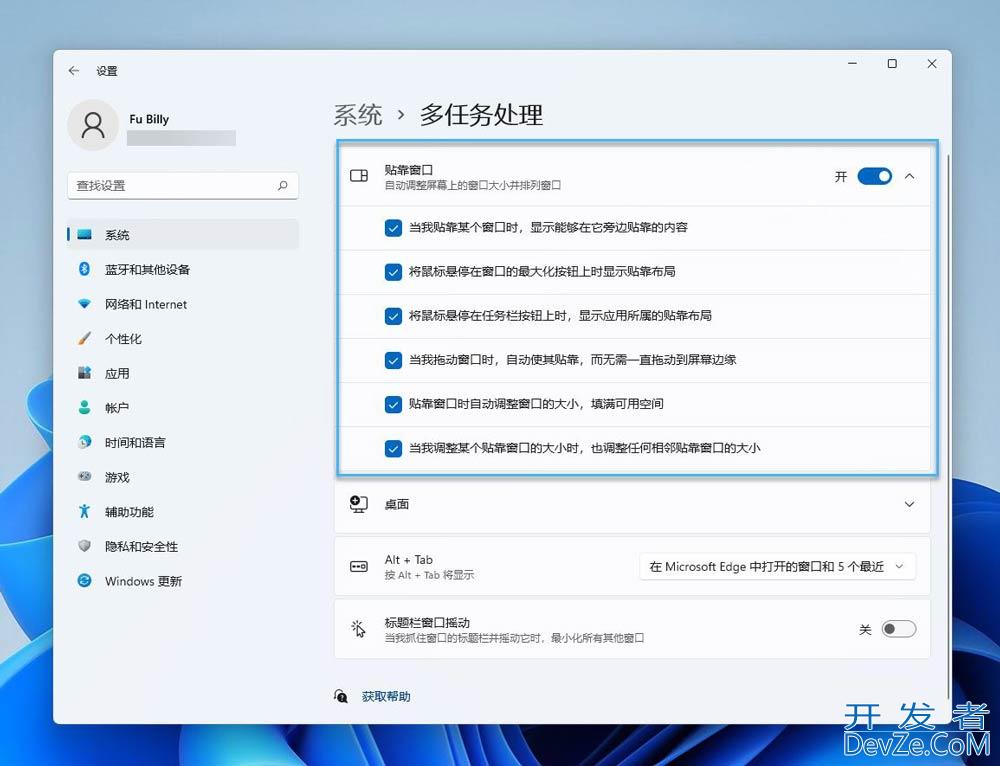Open 应用 settings page
Viewport: 1000px width, 766px height.
pos(182,373)
